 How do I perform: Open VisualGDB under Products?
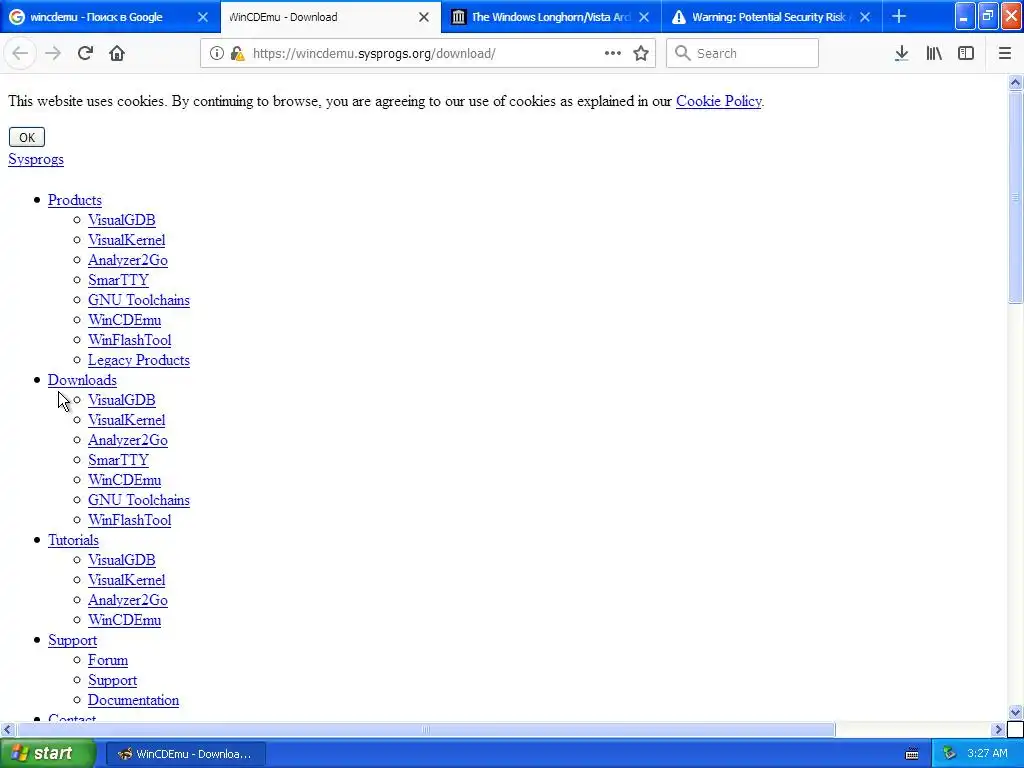[121, 220]
